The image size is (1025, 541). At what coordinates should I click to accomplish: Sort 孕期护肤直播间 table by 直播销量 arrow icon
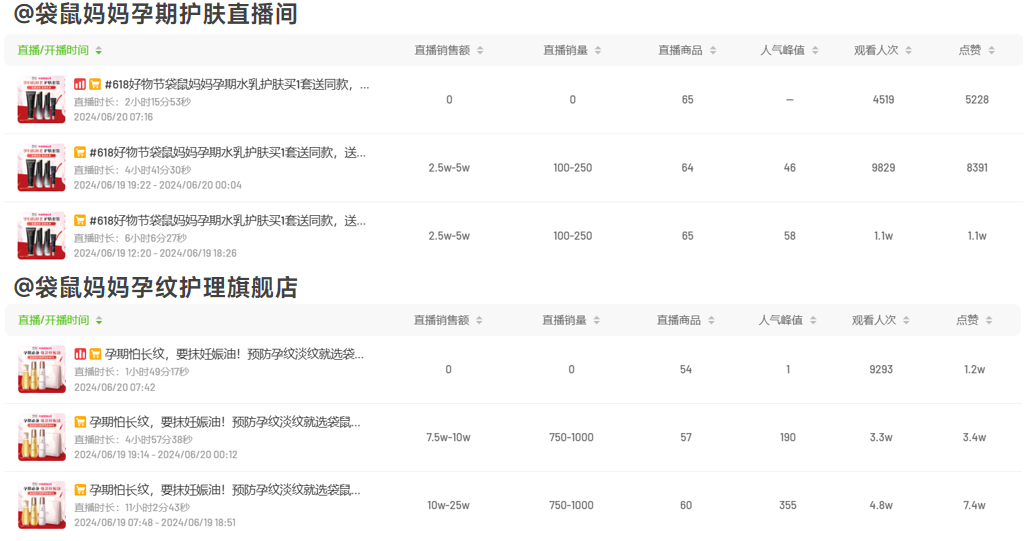tap(597, 50)
